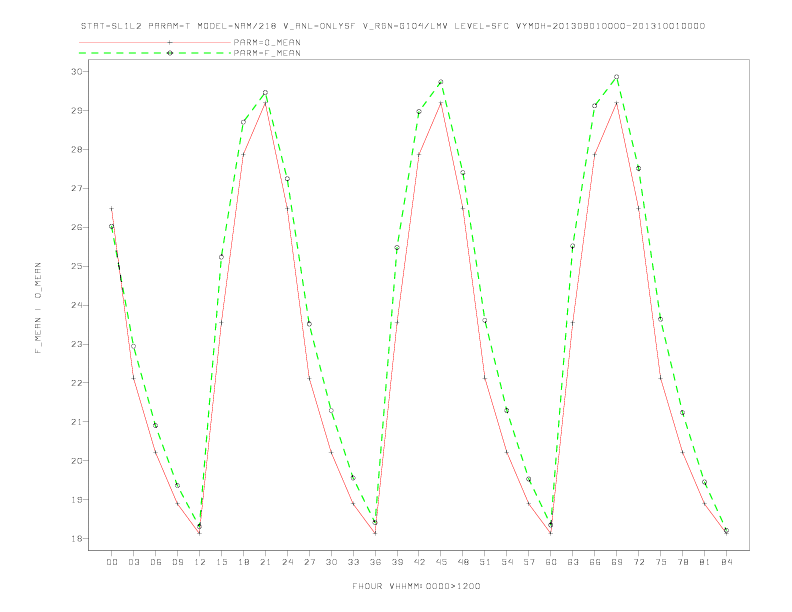
Task: Select the green F_MEAN circle marker at hour 15
Action: tap(221, 257)
